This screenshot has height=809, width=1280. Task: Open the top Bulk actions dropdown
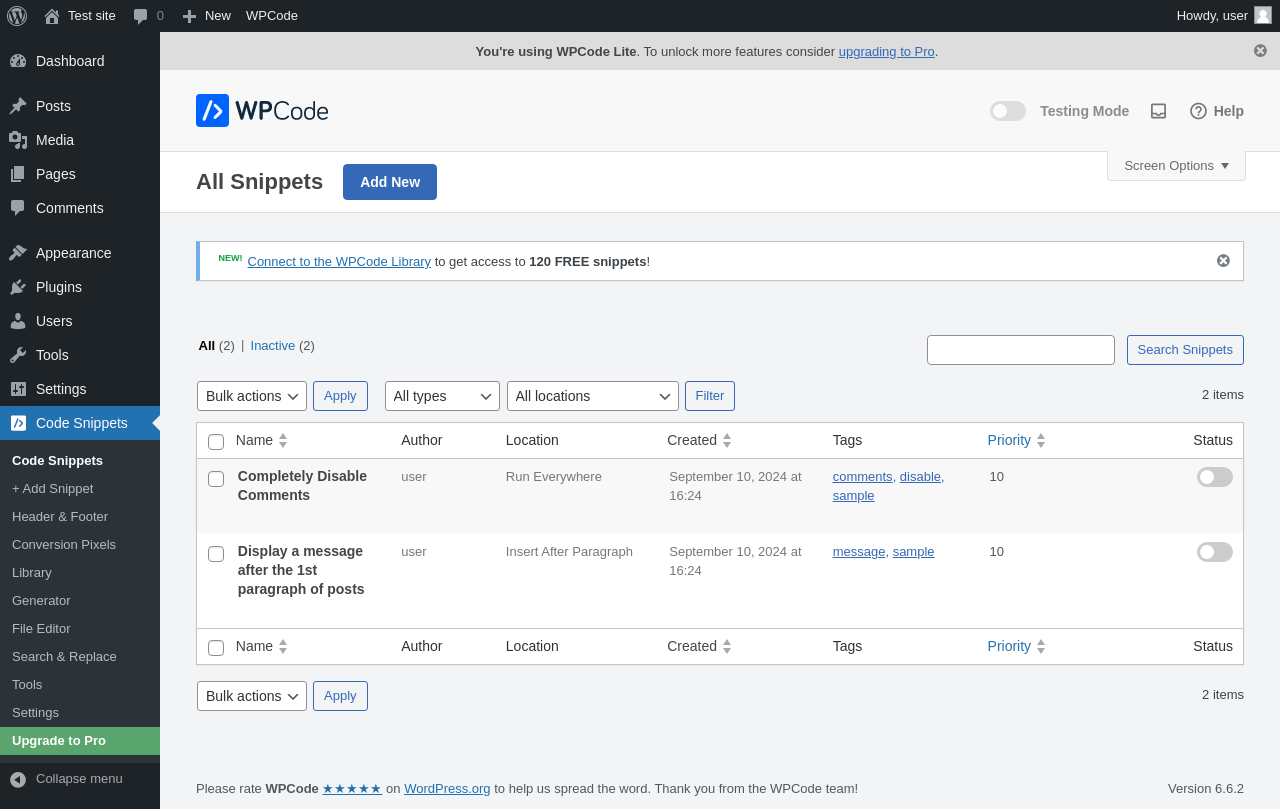(x=252, y=396)
